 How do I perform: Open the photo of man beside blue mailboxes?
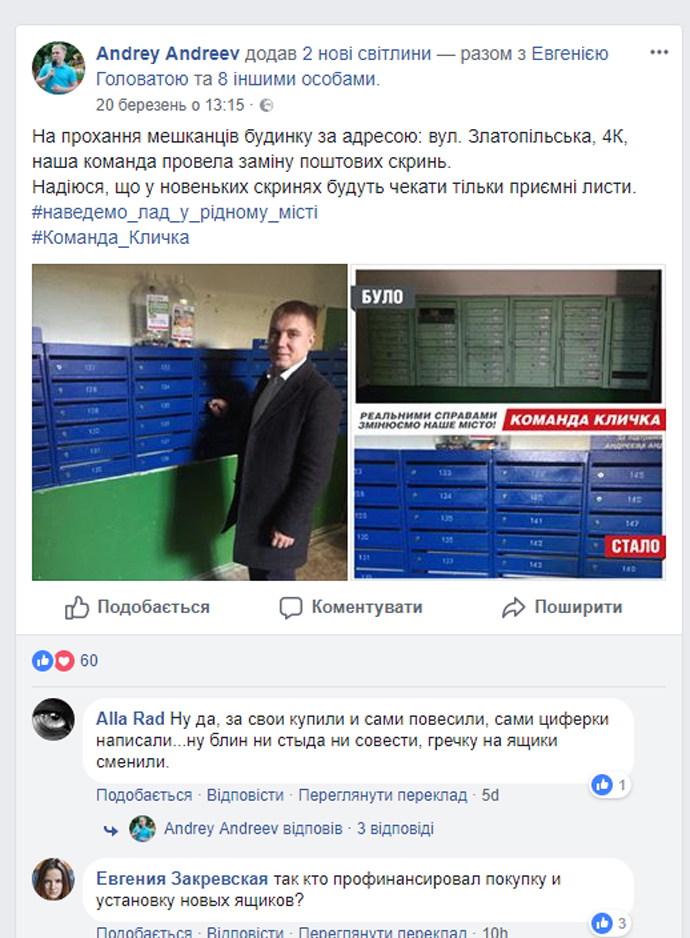click(190, 422)
